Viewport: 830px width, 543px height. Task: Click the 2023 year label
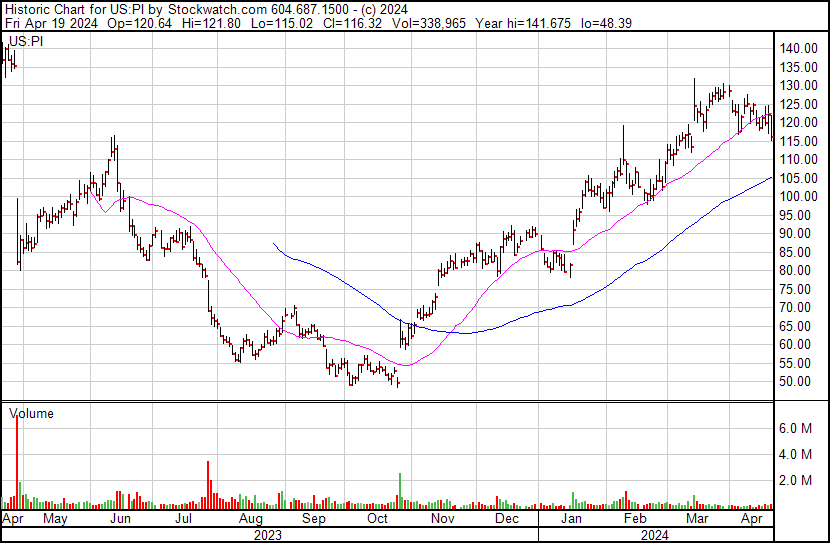click(268, 534)
